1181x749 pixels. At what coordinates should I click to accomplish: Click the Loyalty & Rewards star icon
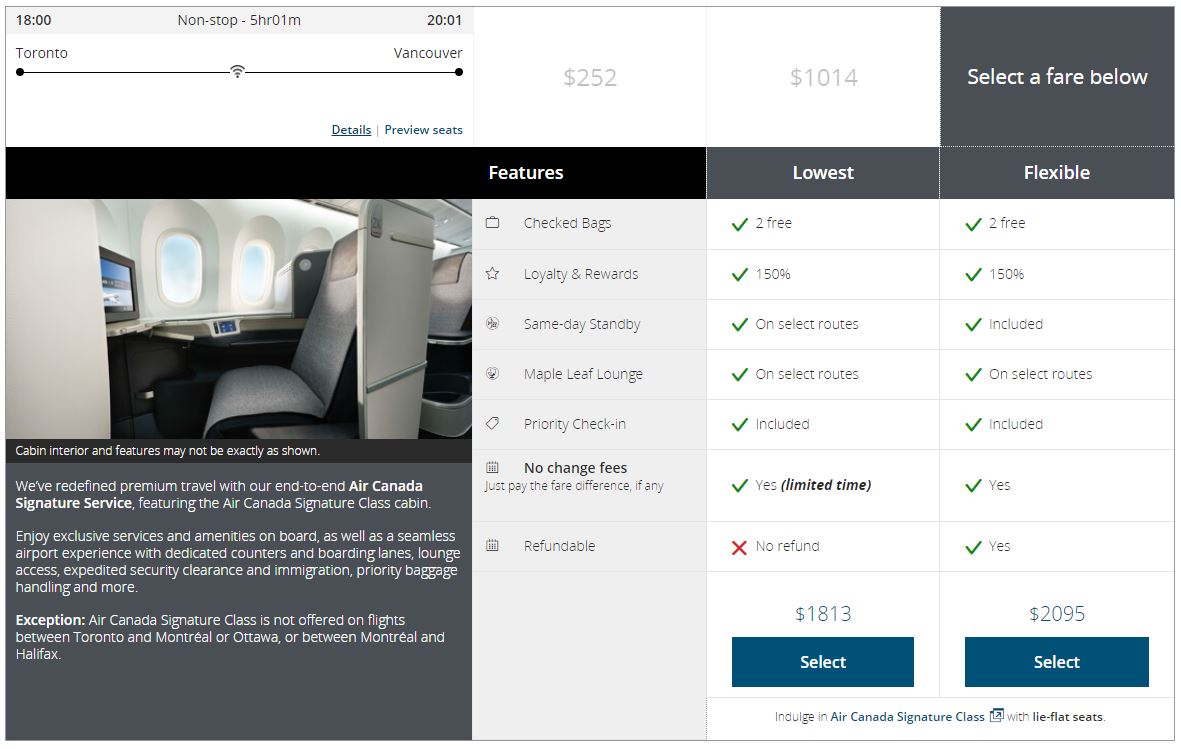click(x=492, y=273)
